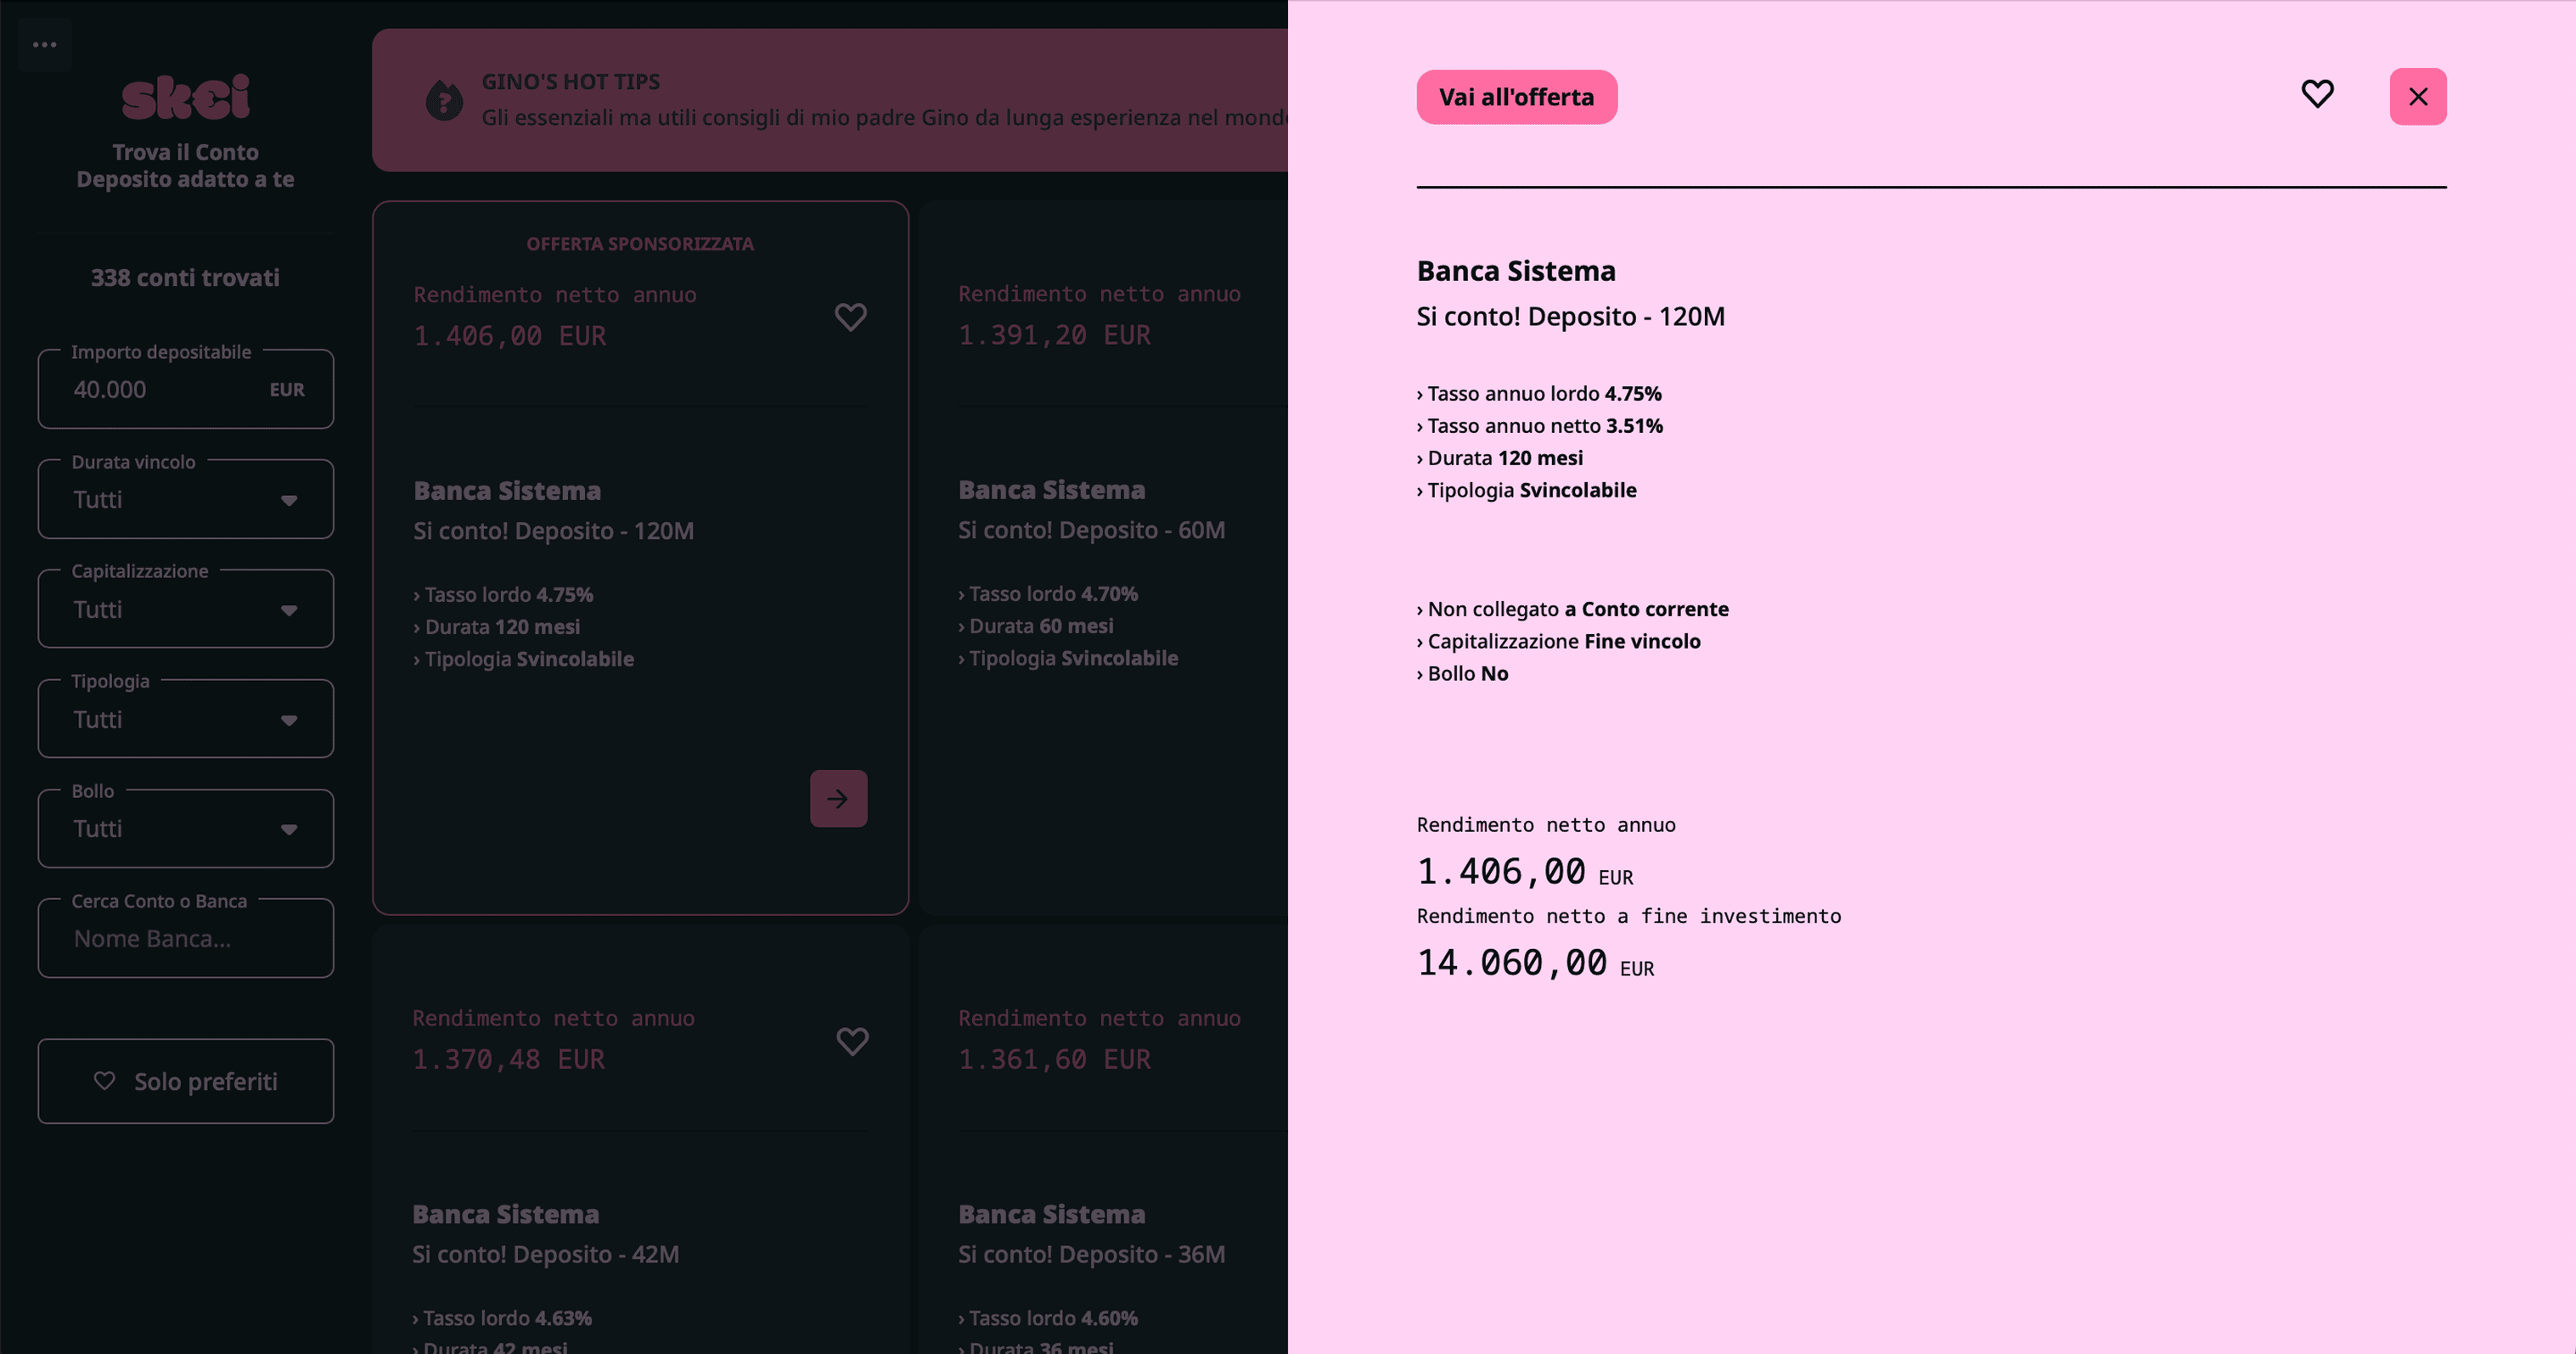Image resolution: width=2576 pixels, height=1354 pixels.
Task: Close the offer detail panel
Action: [x=2417, y=97]
